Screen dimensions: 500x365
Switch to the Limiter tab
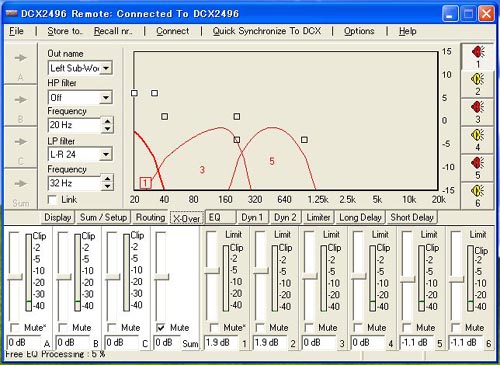(318, 217)
